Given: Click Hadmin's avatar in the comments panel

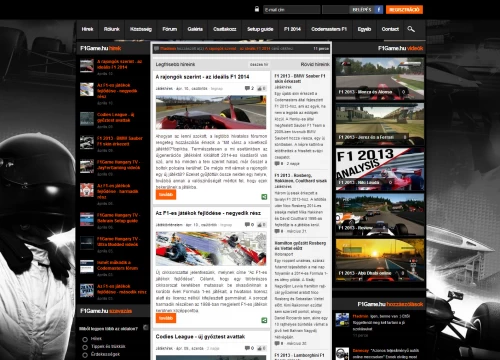Looking at the screenshot, I should [342, 320].
